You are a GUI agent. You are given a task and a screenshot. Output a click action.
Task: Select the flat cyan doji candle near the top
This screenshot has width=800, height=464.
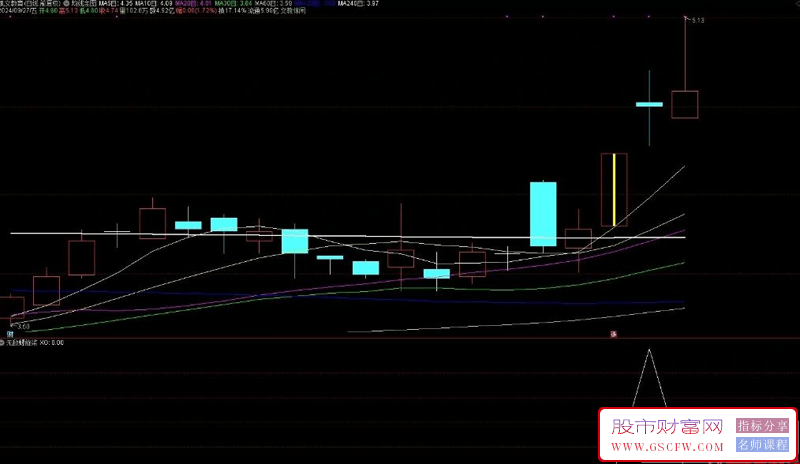[649, 105]
